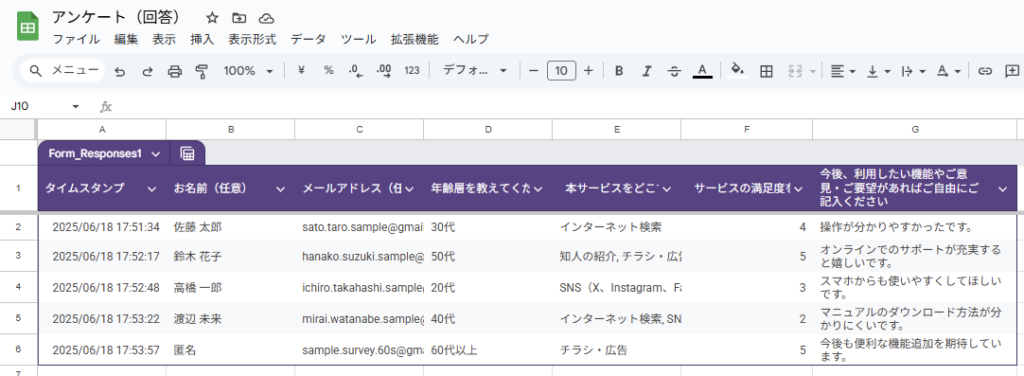Viewport: 1024px width, 376px height.
Task: Open the fill color paint bucket
Action: (x=737, y=70)
